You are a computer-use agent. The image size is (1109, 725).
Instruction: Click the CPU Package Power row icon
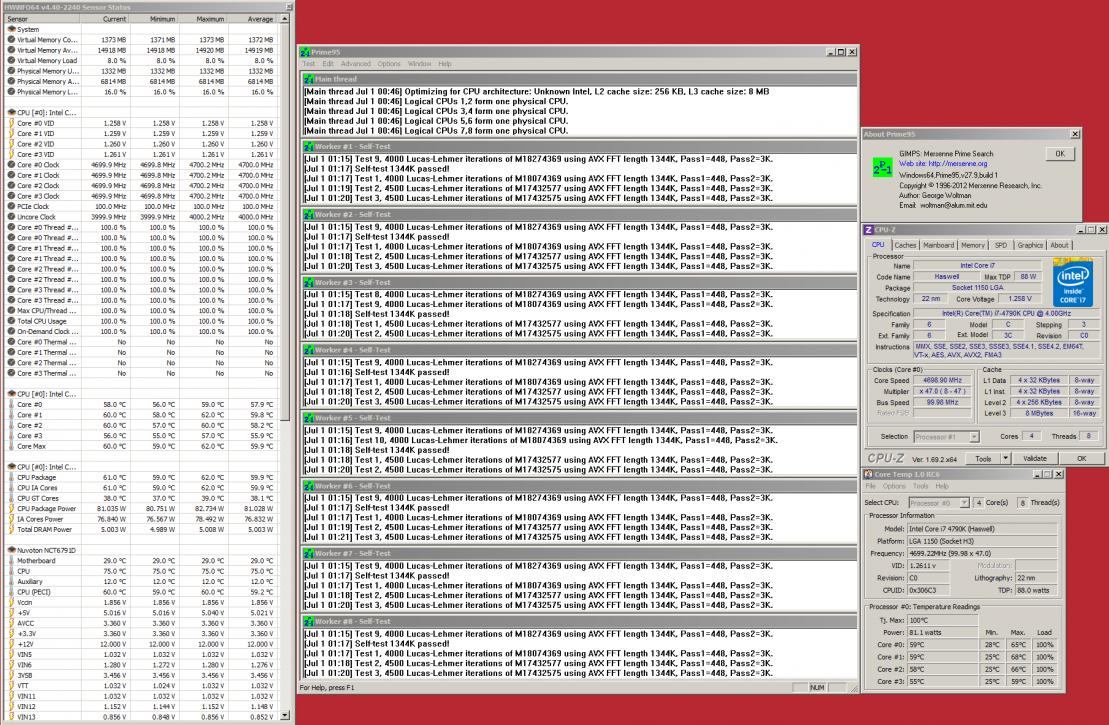(x=11, y=509)
